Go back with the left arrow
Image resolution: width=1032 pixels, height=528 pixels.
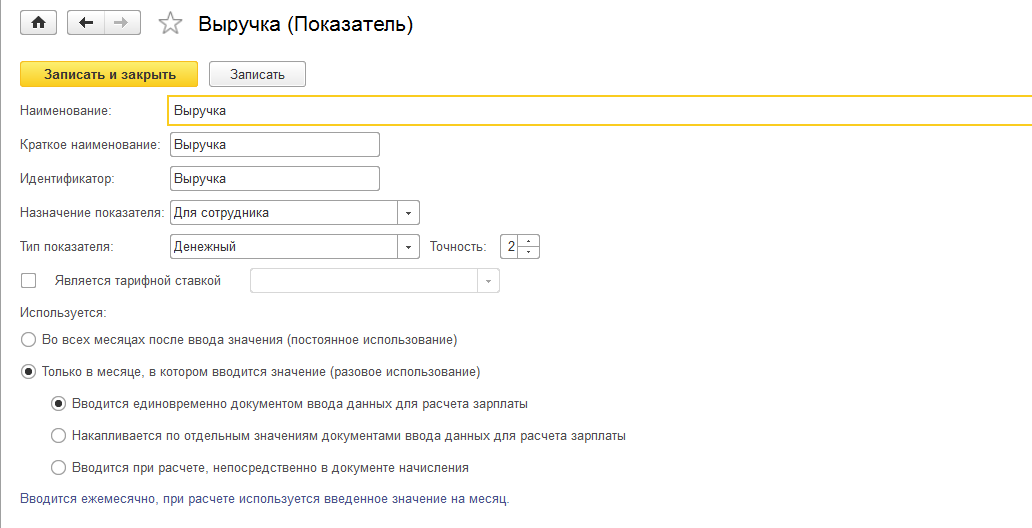pos(85,23)
